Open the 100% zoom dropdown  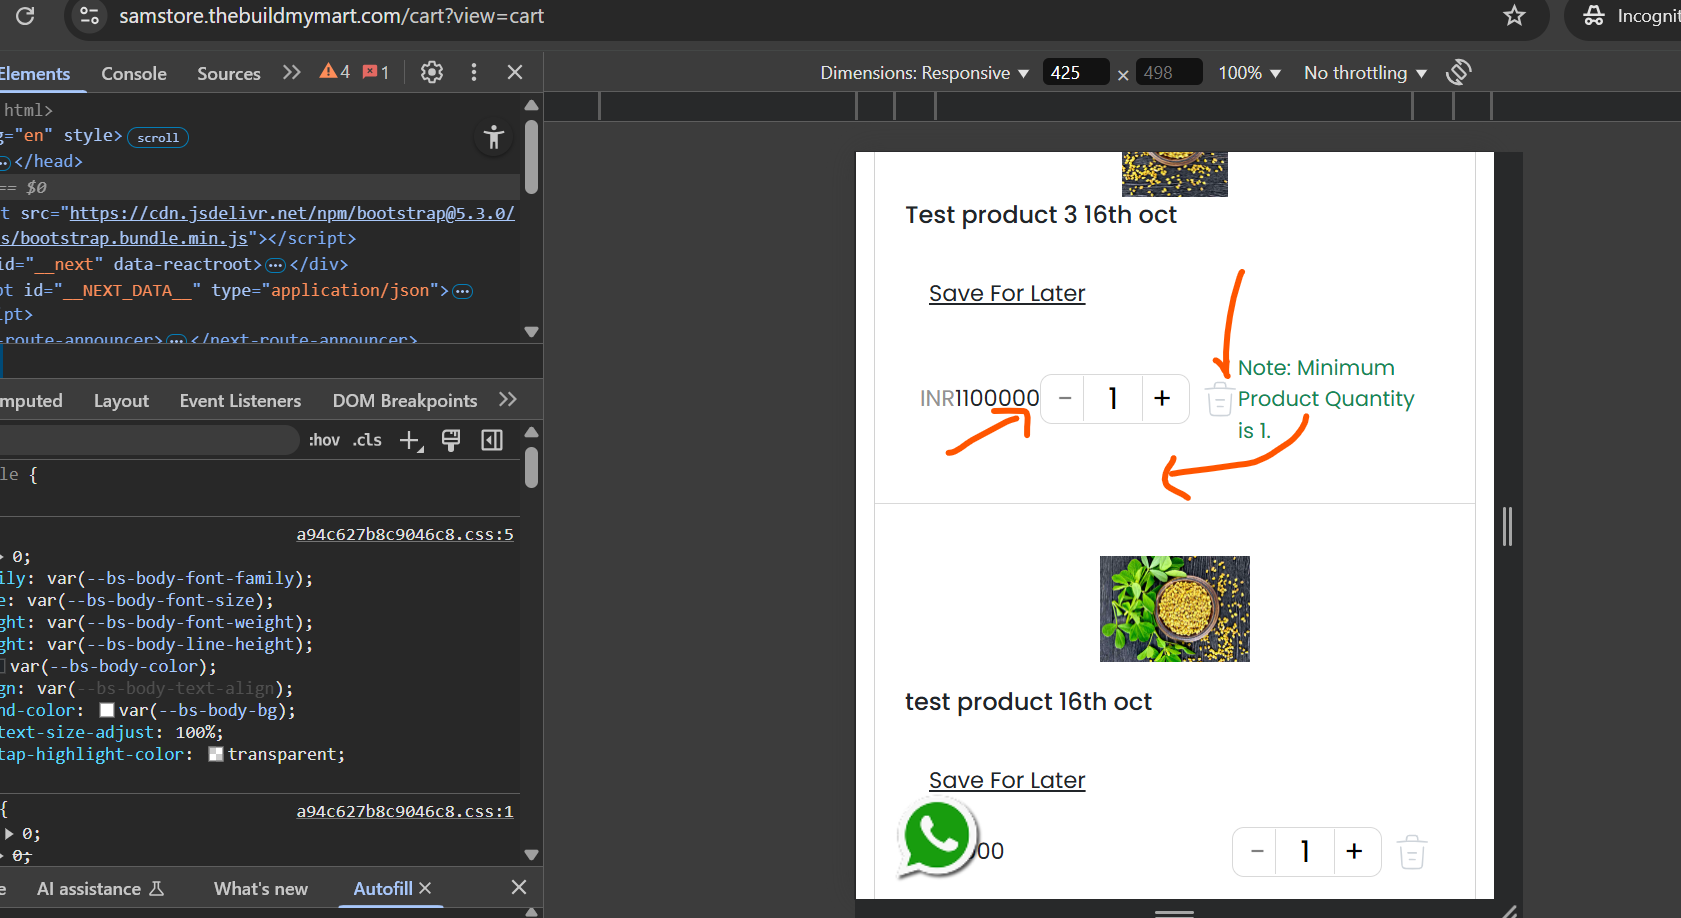tap(1249, 73)
